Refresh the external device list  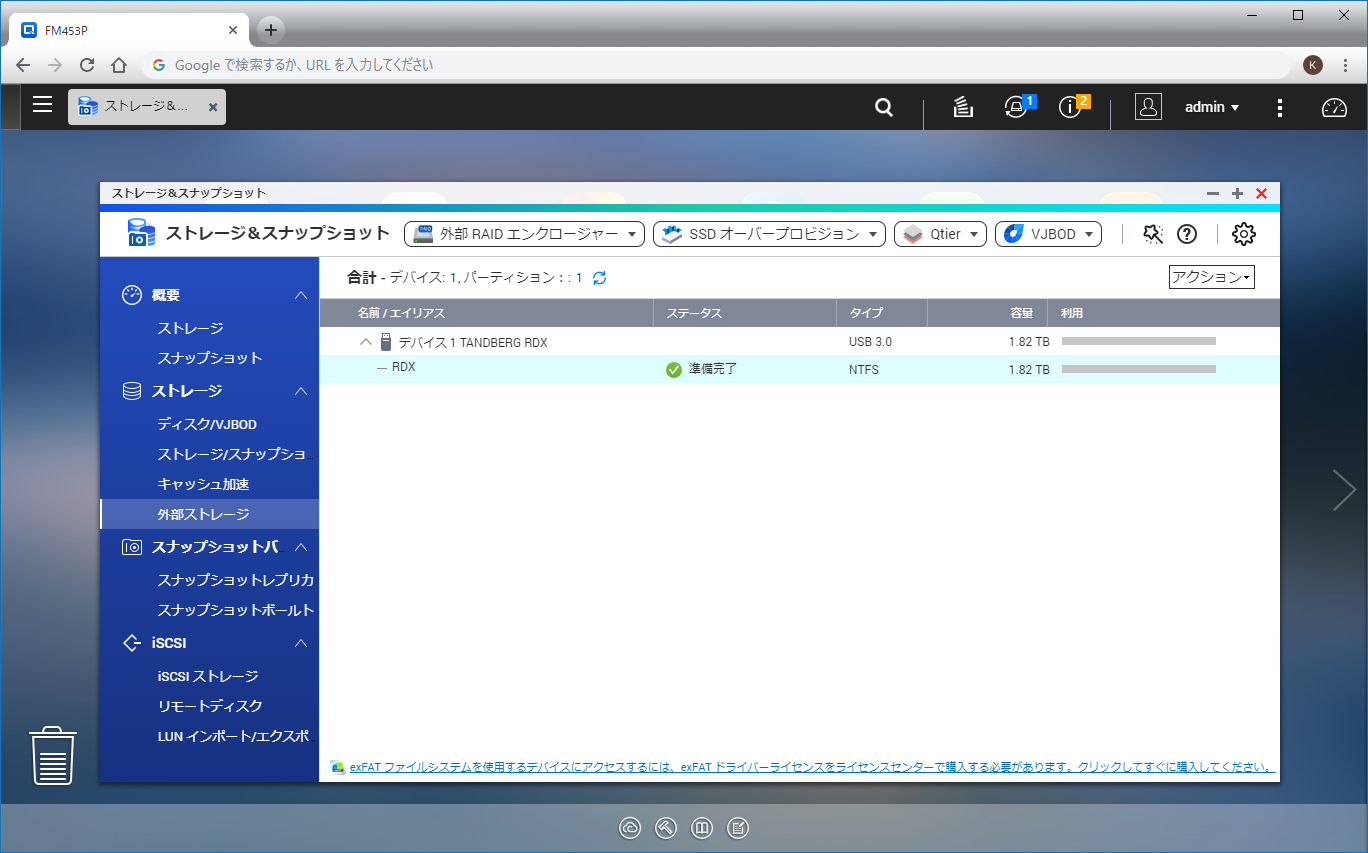(x=600, y=278)
